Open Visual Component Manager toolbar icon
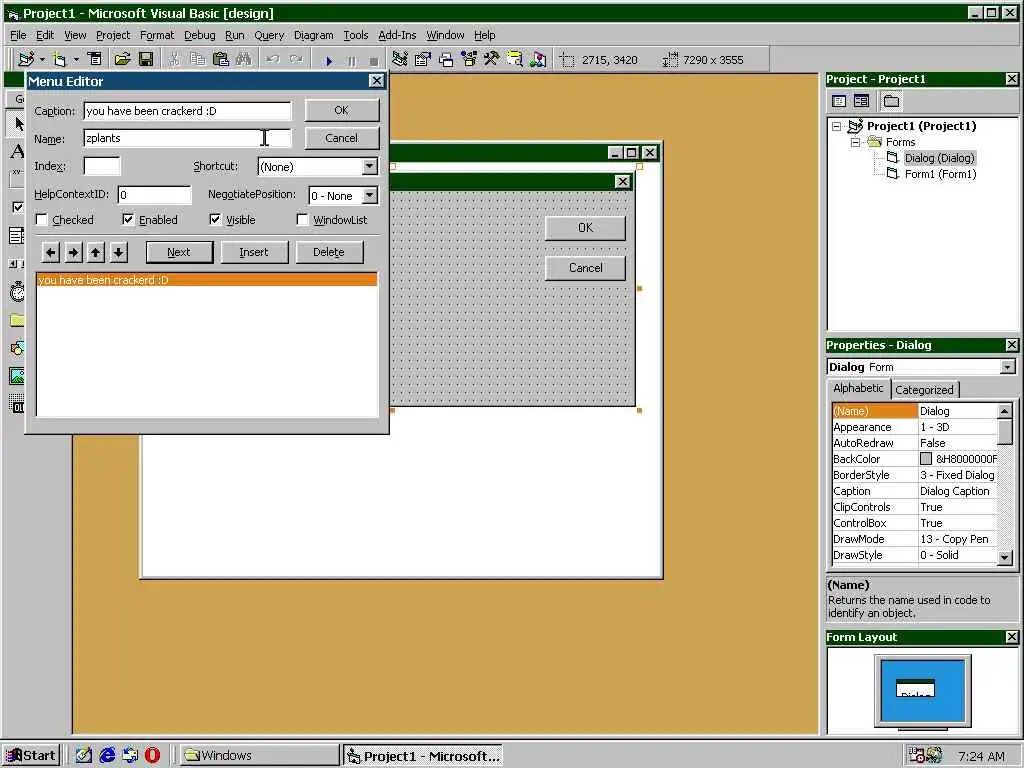1024x768 pixels. [x=537, y=59]
